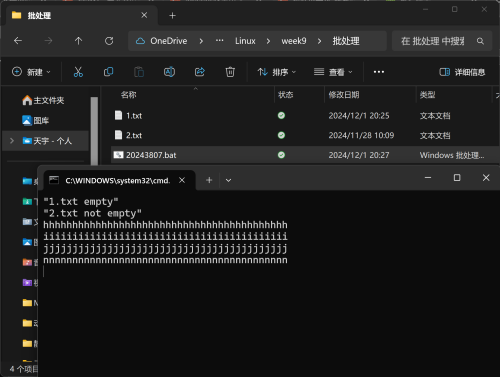This screenshot has width=500, height=377.
Task: Toggle the 详细信息 details pane
Action: (x=462, y=72)
